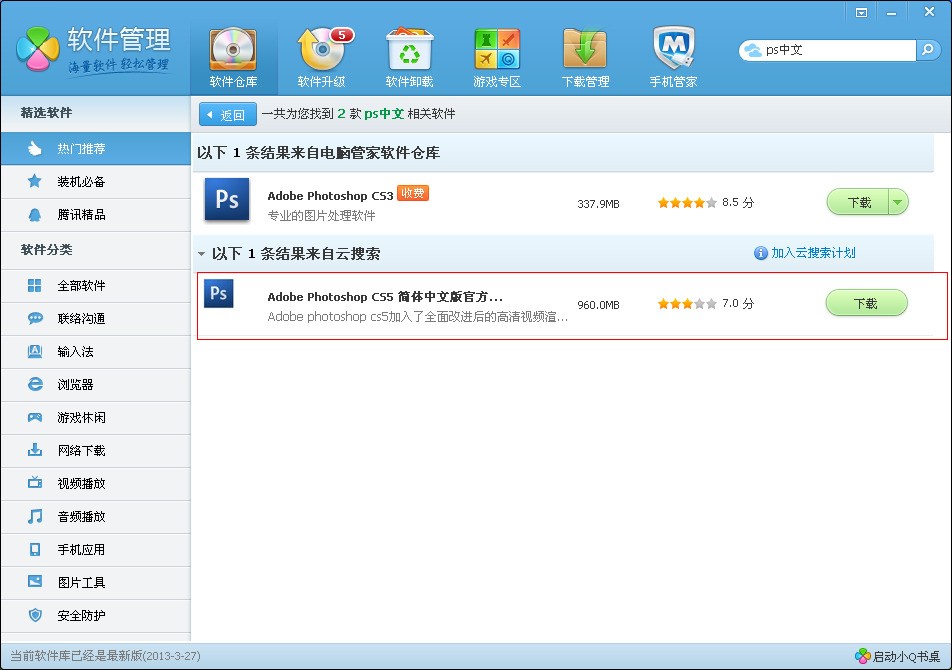
Task: Click the 启动小Q书桌 icon in status bar
Action: [x=862, y=656]
